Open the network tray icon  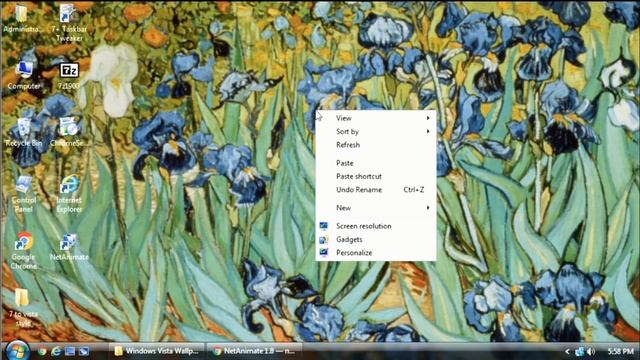click(x=579, y=351)
